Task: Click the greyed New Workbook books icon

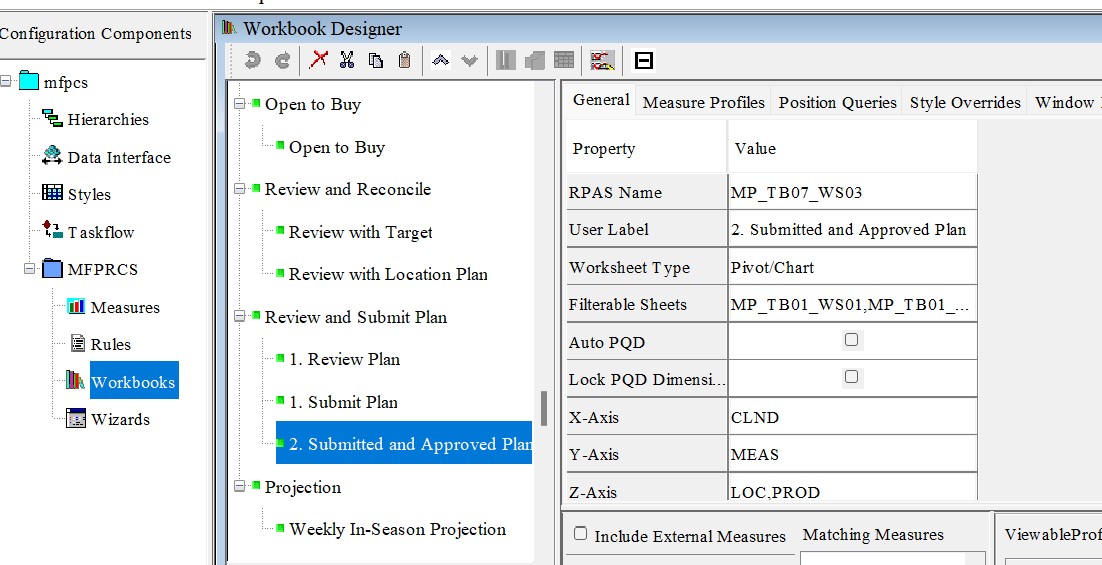Action: (505, 60)
